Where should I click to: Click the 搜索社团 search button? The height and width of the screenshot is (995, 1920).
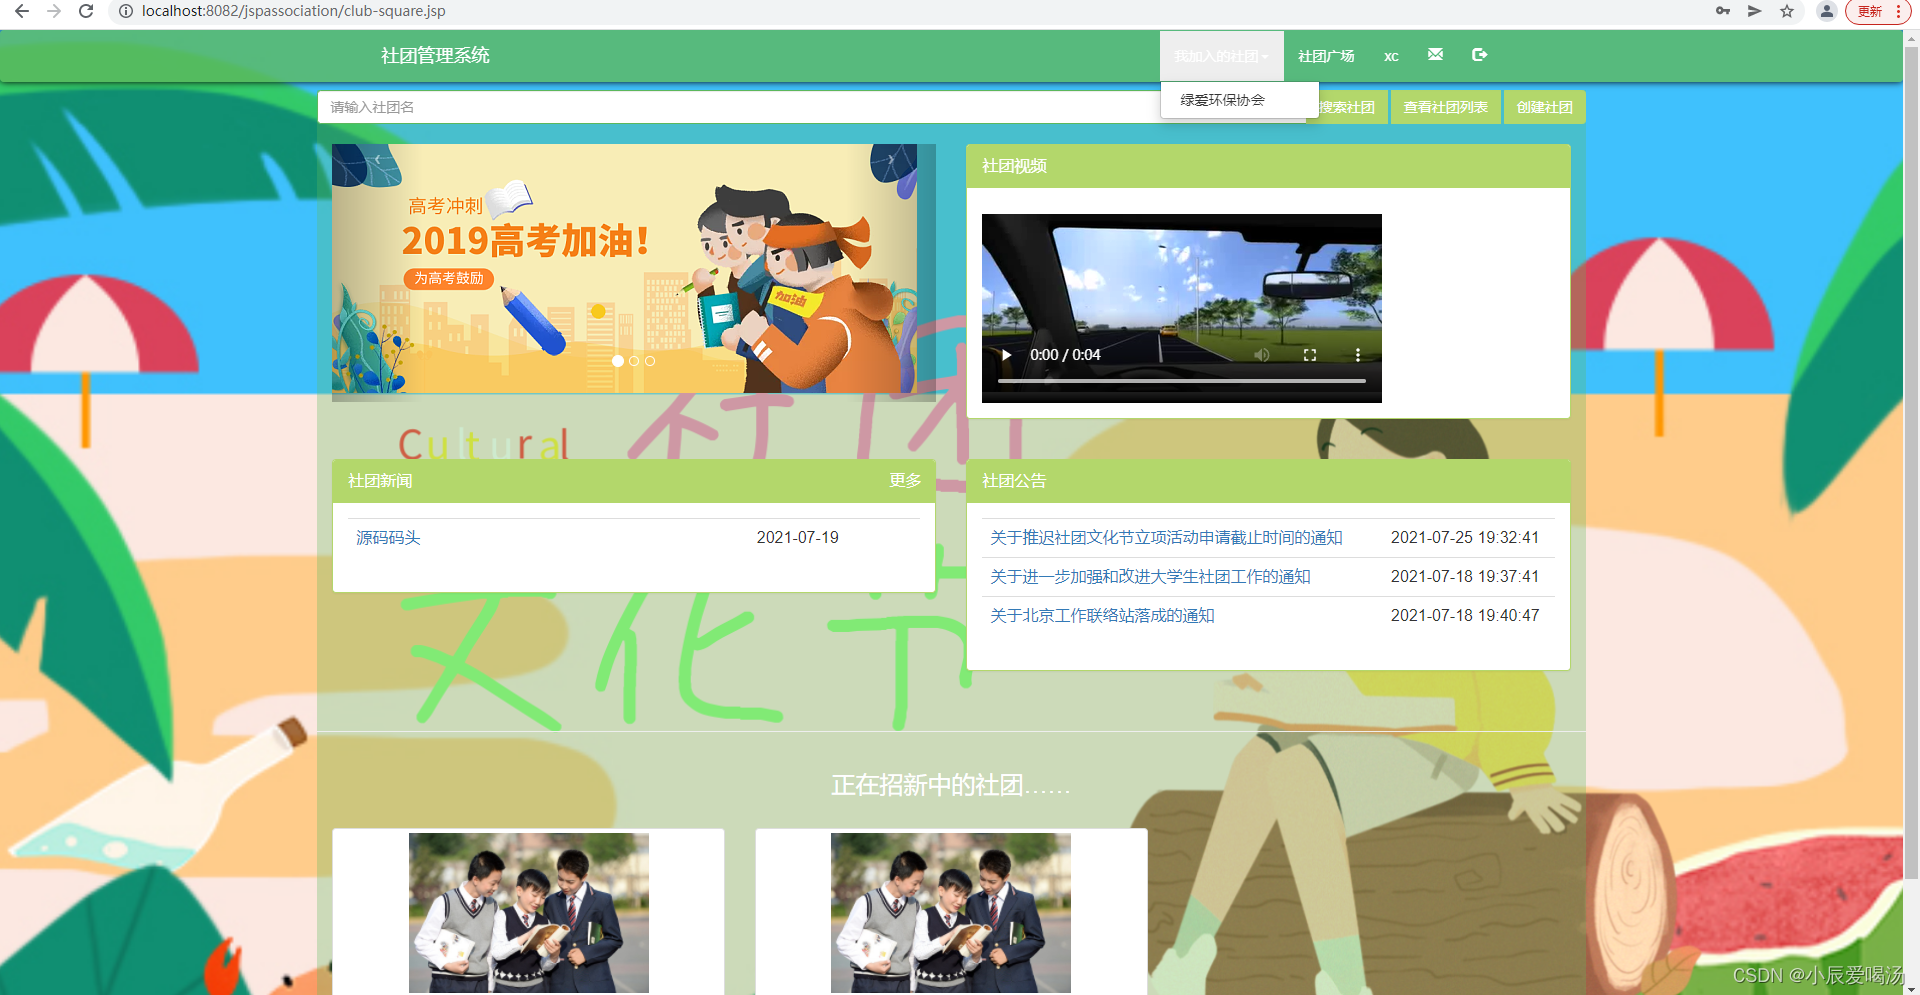[x=1347, y=107]
